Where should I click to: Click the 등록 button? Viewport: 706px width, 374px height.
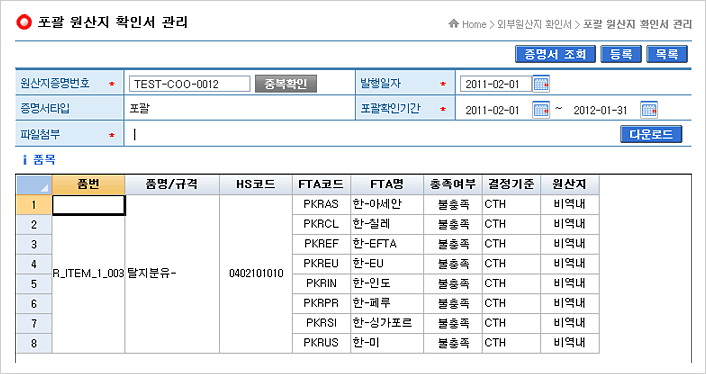click(621, 54)
